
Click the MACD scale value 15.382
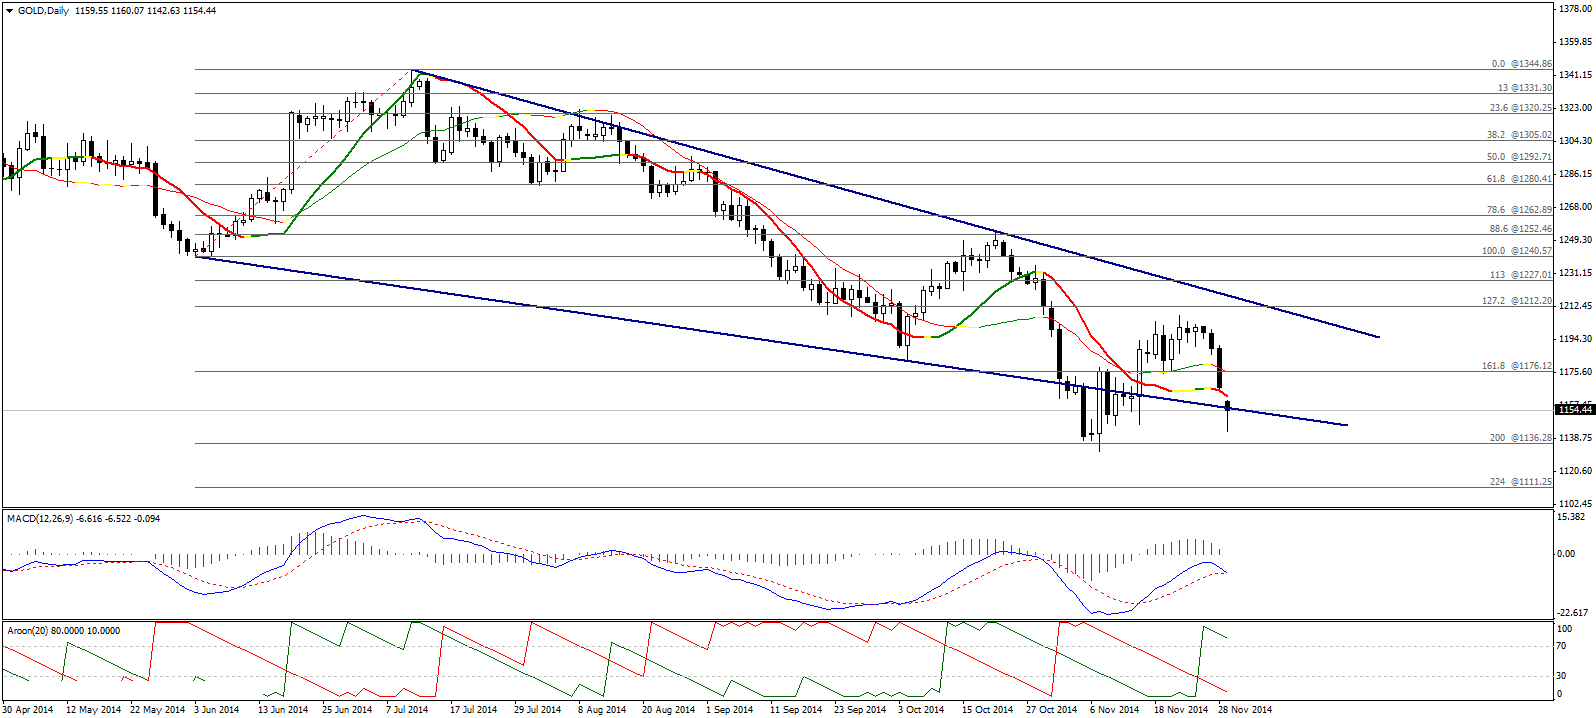coord(1571,517)
